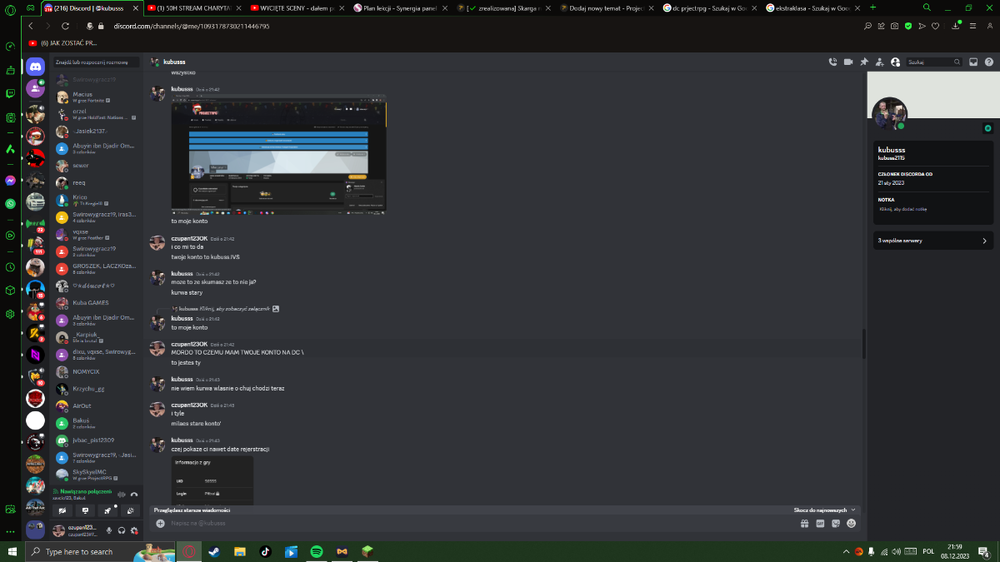Go to Discord home direct messages
1000x562 pixels.
pyautogui.click(x=36, y=66)
